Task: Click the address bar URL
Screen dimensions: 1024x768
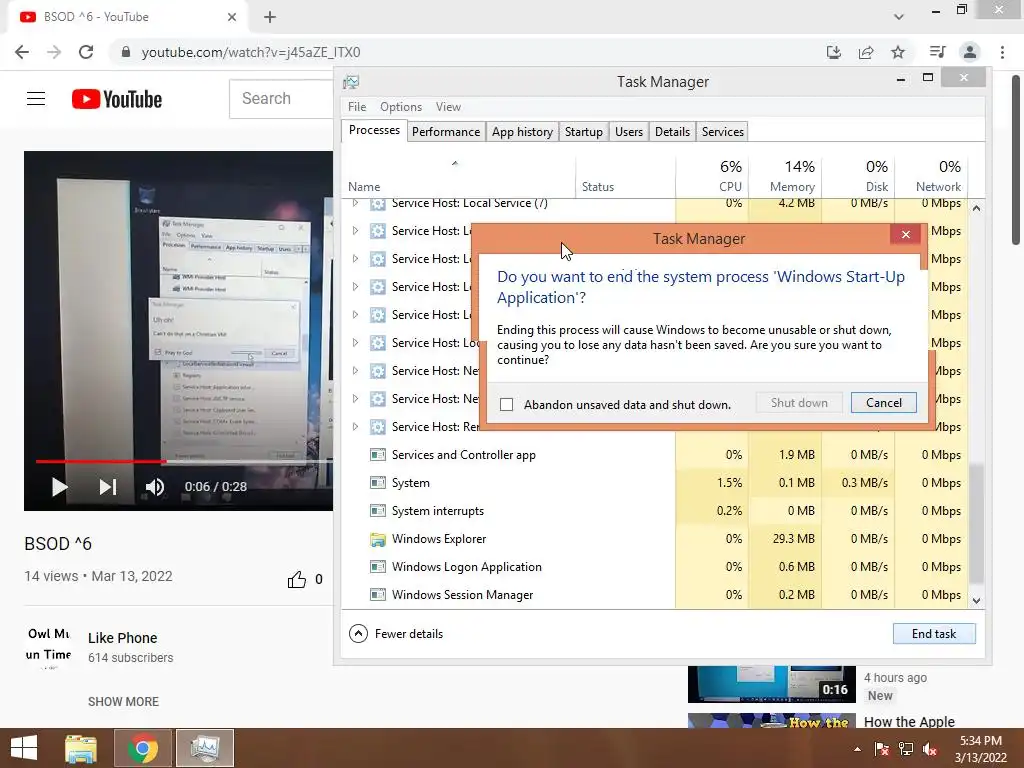Action: coord(251,52)
